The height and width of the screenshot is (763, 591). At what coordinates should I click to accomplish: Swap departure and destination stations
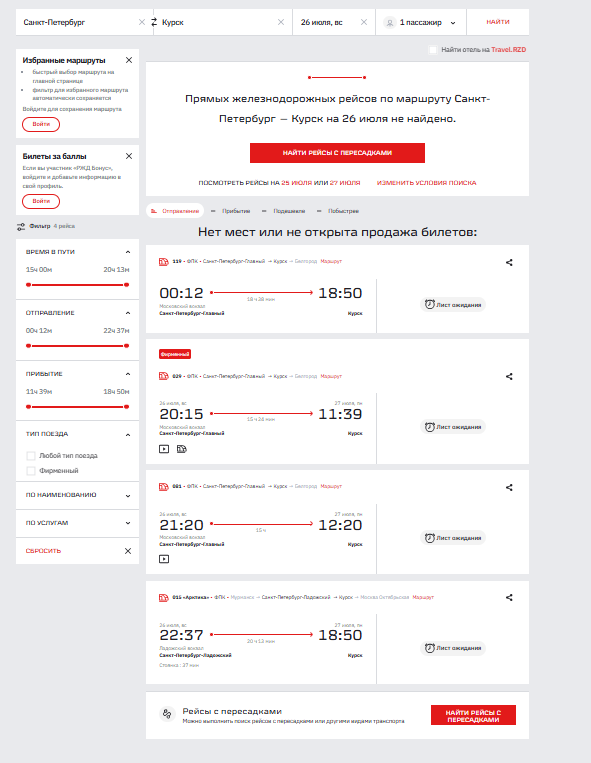coord(154,22)
